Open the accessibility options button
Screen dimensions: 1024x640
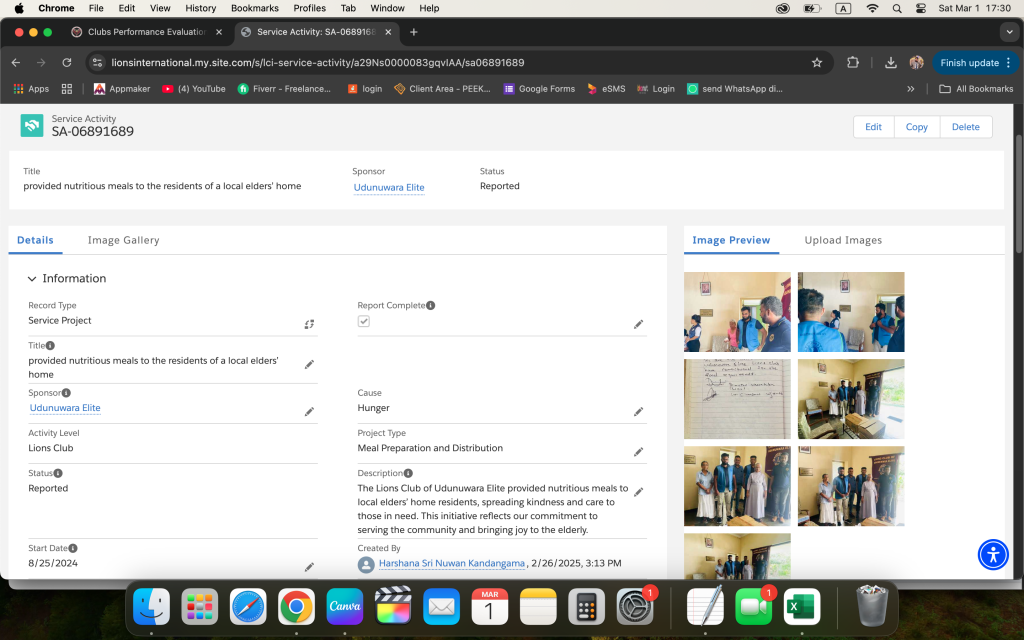click(x=993, y=554)
